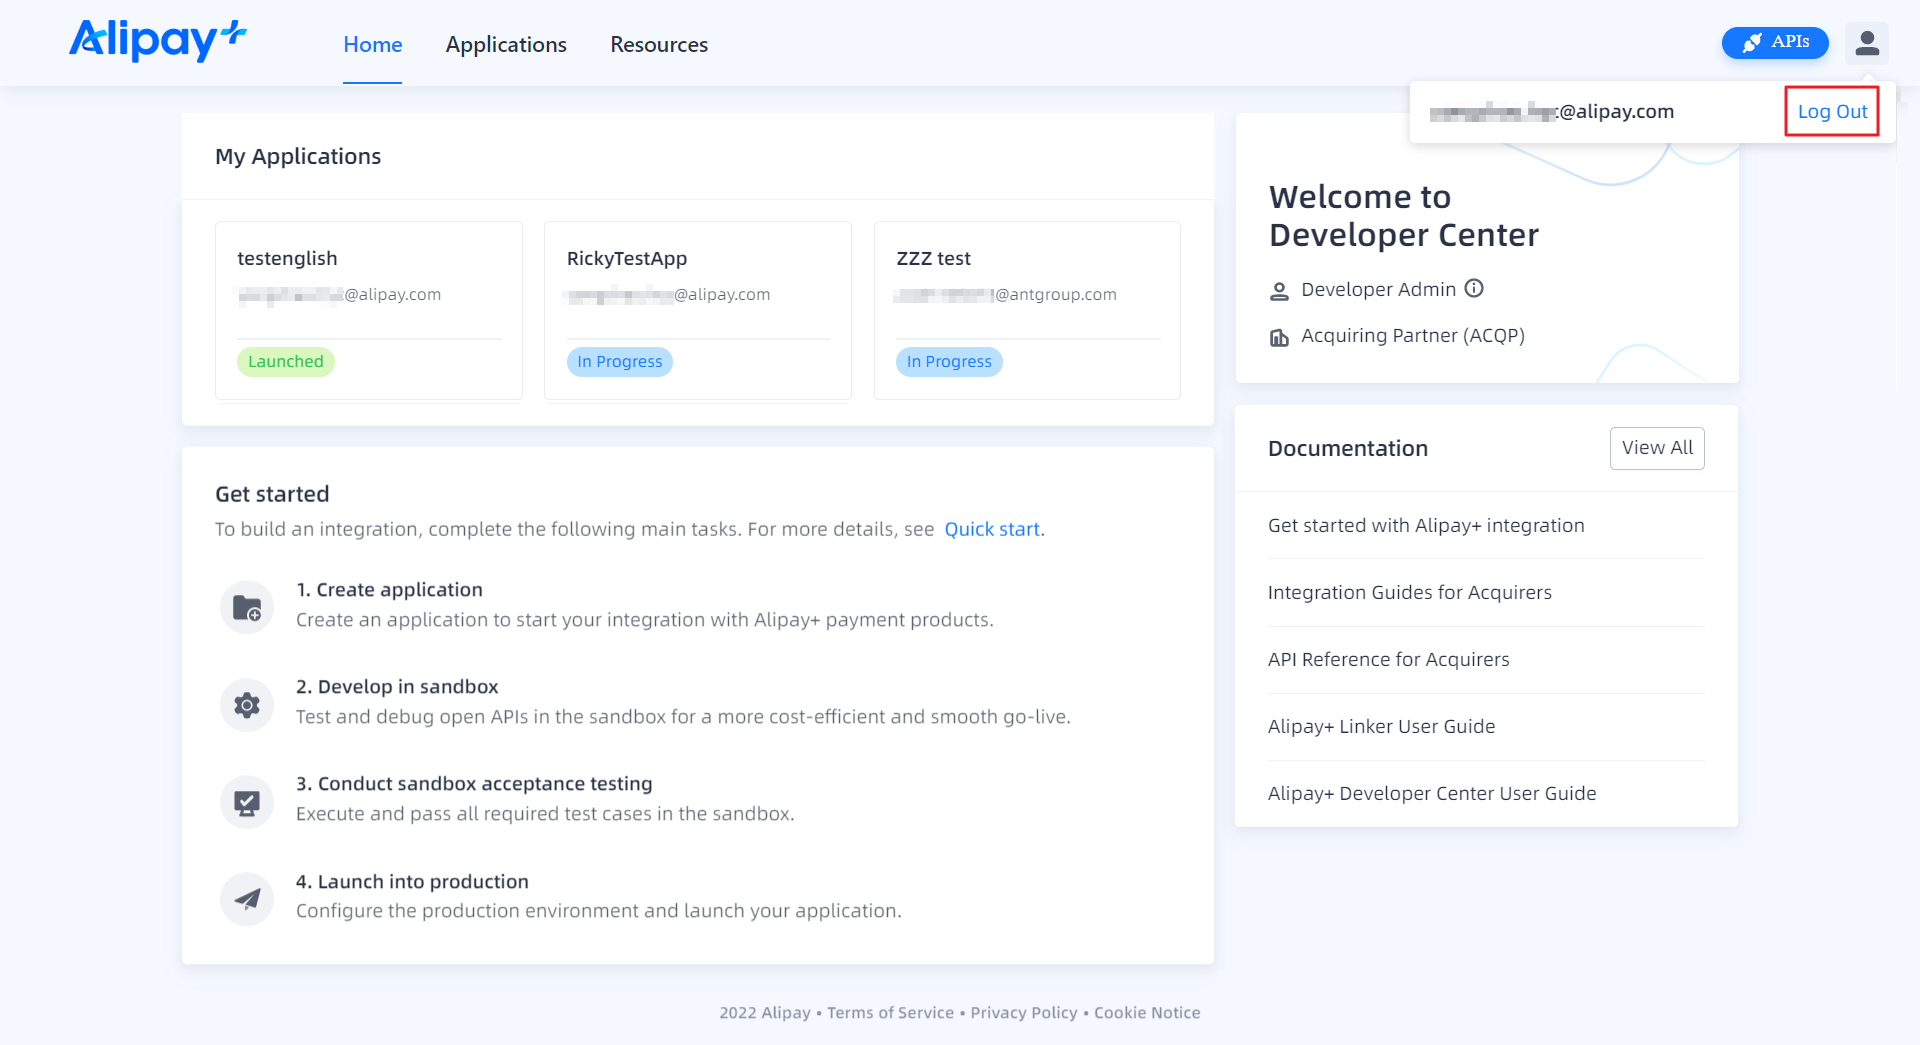
Task: Select the ZZZ test application card
Action: pos(1026,310)
